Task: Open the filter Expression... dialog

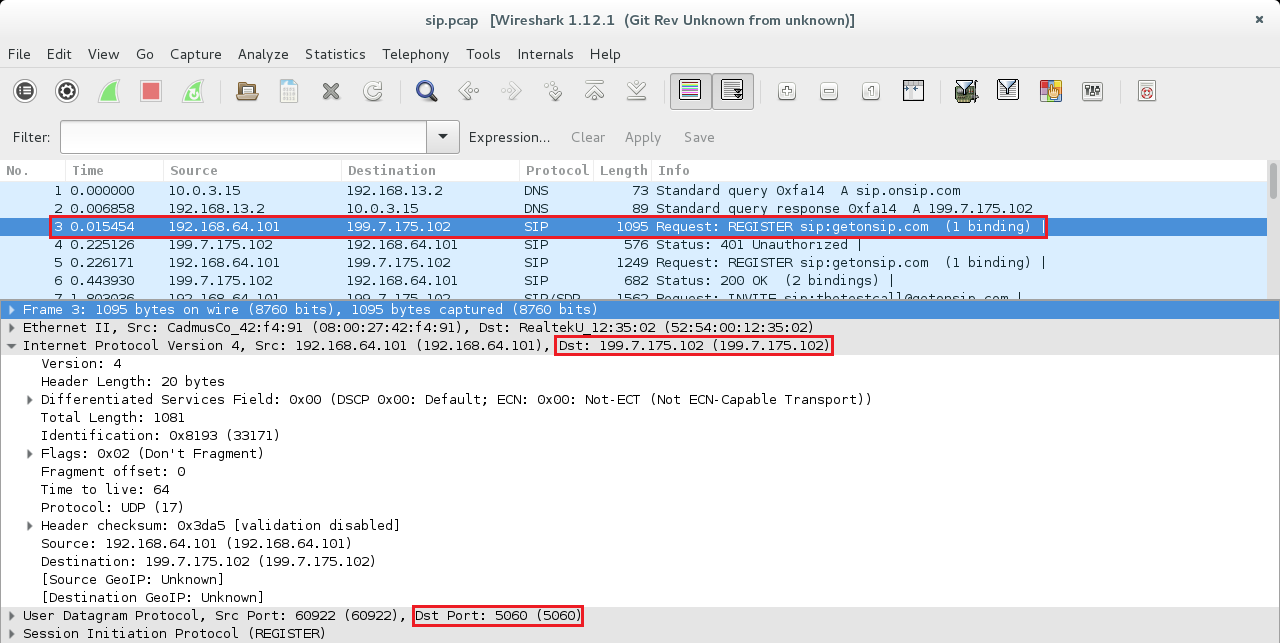Action: click(x=509, y=137)
